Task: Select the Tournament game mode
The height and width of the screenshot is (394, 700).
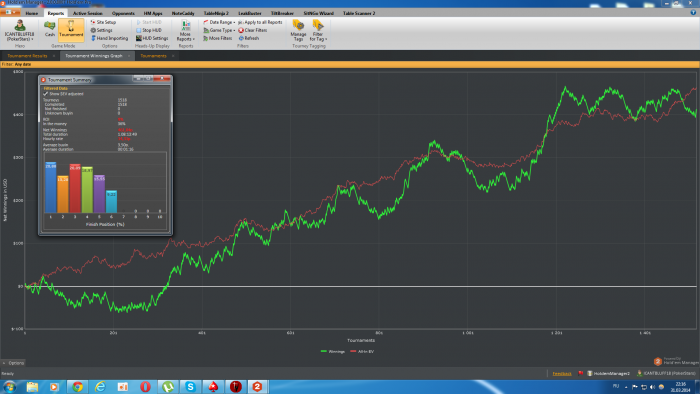Action: click(71, 30)
